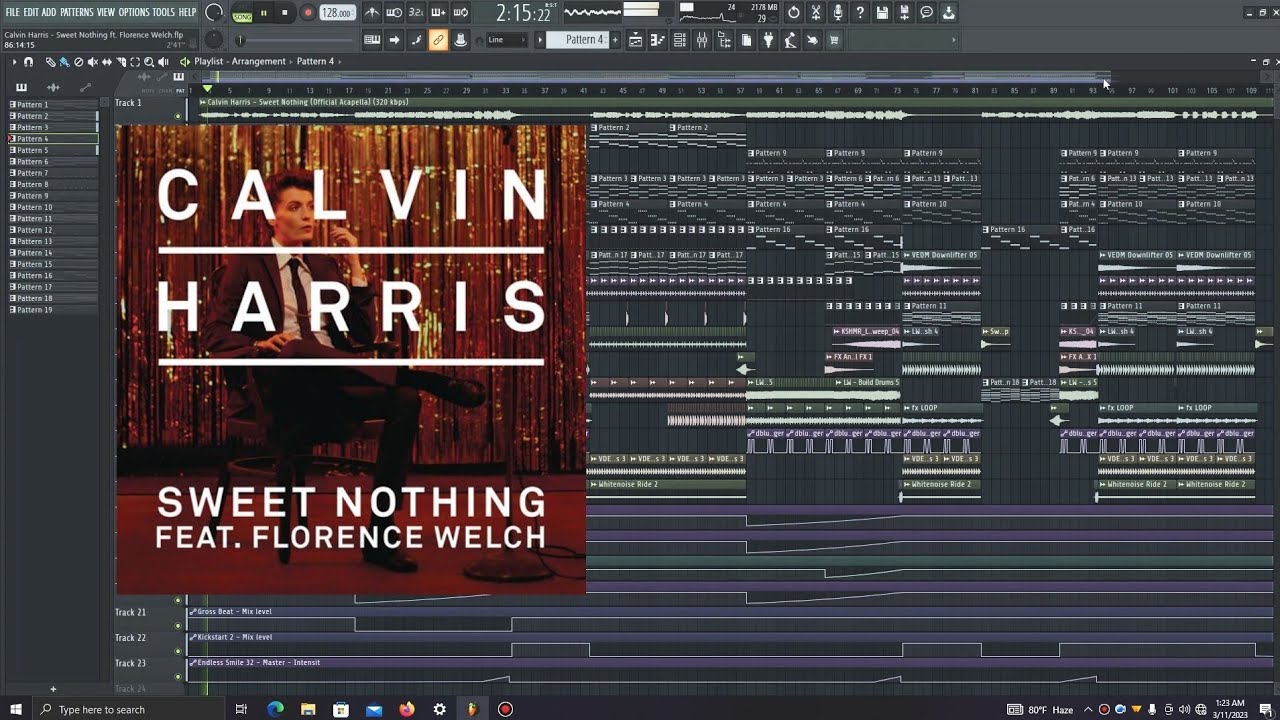Open the project picker copy icon
This screenshot has height=720, width=1280.
pyautogui.click(x=746, y=40)
